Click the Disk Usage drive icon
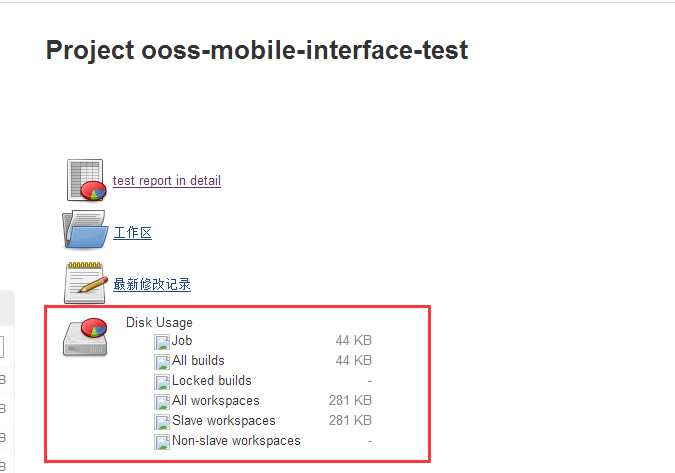675x473 pixels. point(85,336)
